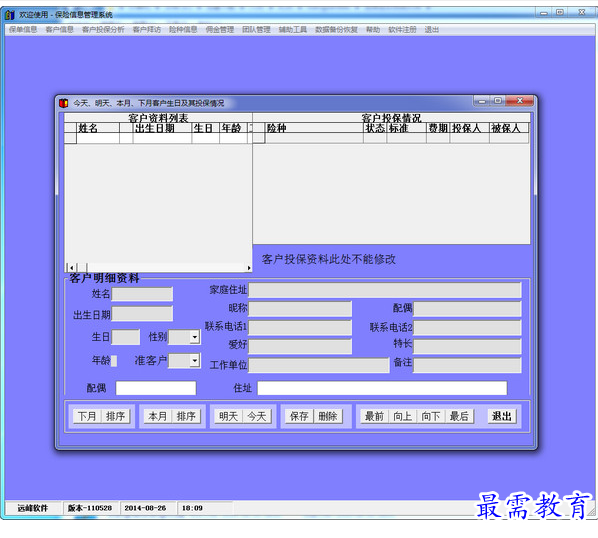Open the 客户拜访 menu

(147, 29)
